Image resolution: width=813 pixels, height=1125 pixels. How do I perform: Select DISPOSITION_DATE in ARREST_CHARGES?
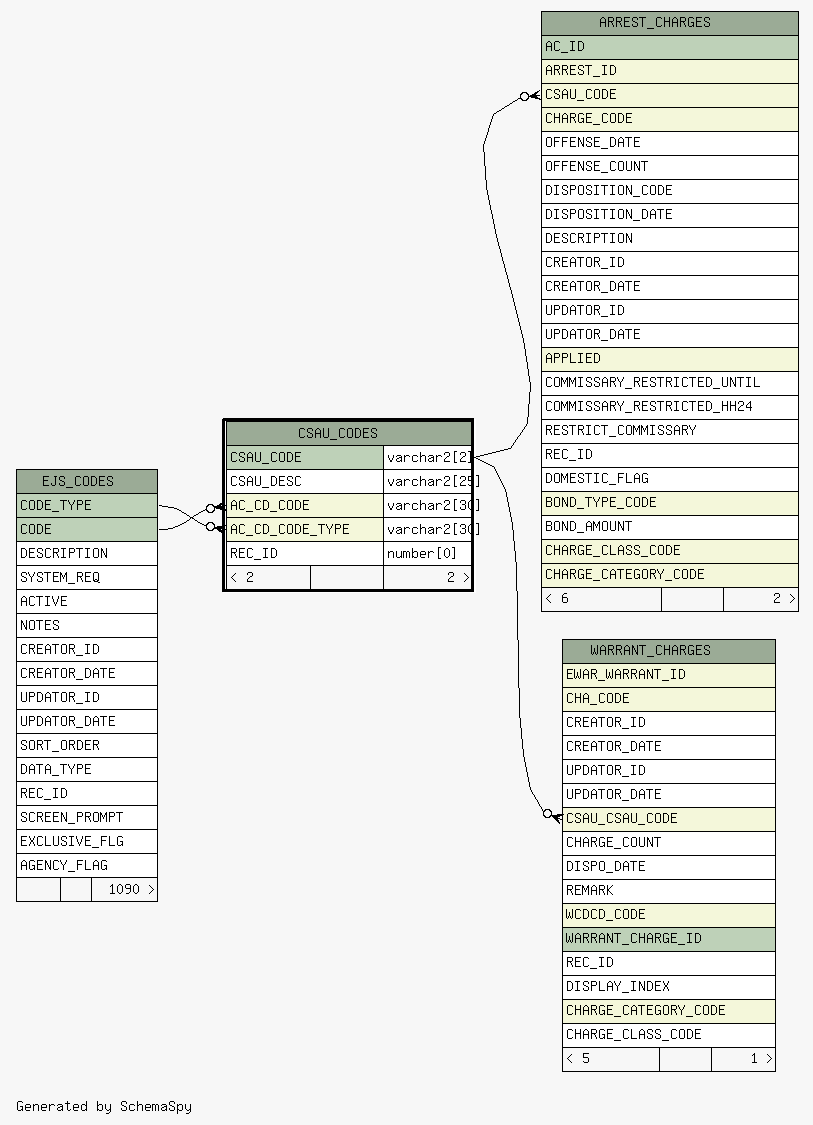tap(669, 215)
